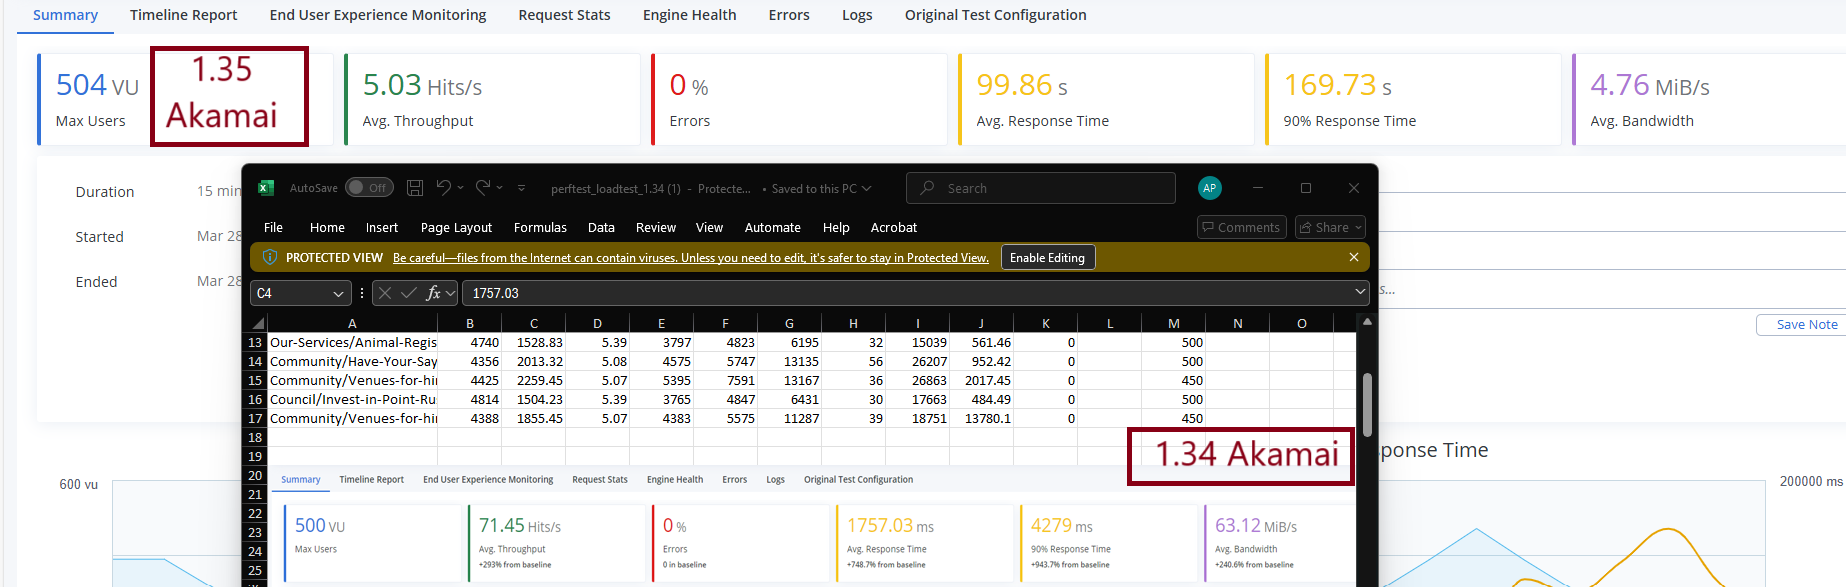Open Engine Health tab in dashboard

(x=689, y=15)
